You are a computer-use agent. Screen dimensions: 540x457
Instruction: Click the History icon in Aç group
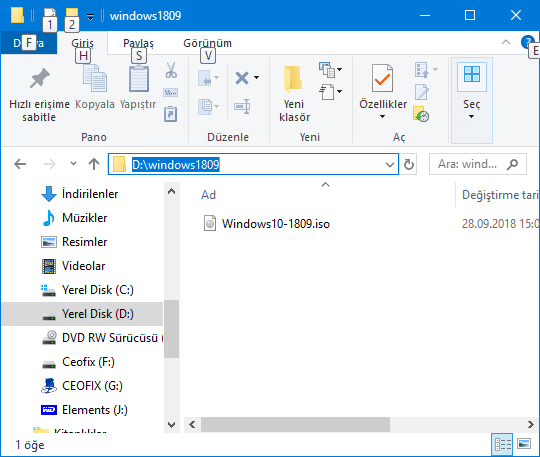point(421,114)
